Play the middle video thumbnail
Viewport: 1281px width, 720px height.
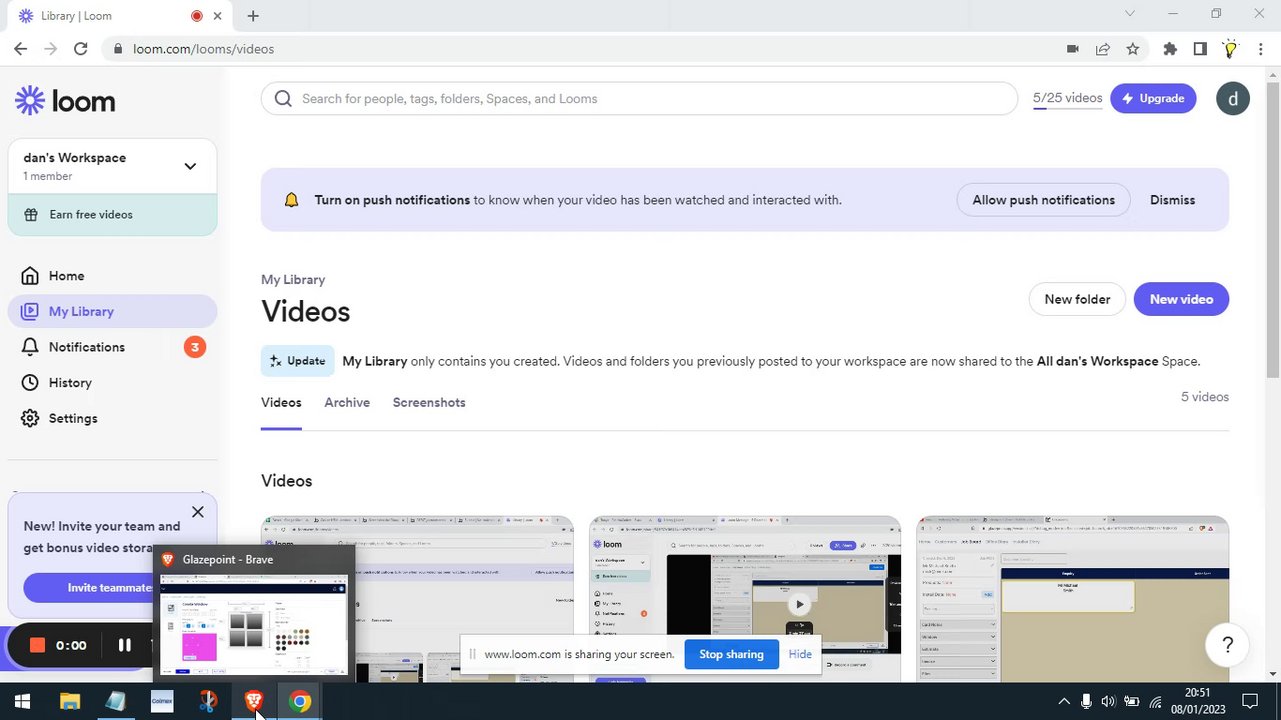click(x=799, y=604)
